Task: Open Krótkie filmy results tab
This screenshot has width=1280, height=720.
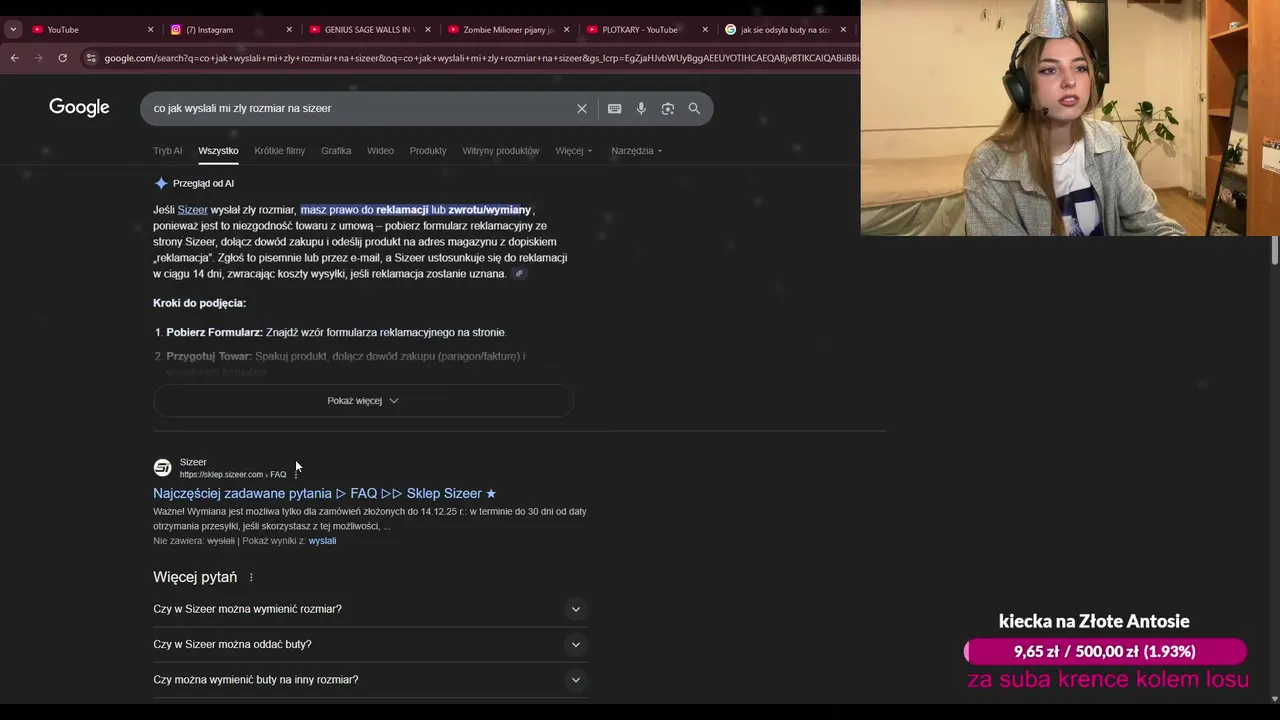Action: (x=279, y=151)
